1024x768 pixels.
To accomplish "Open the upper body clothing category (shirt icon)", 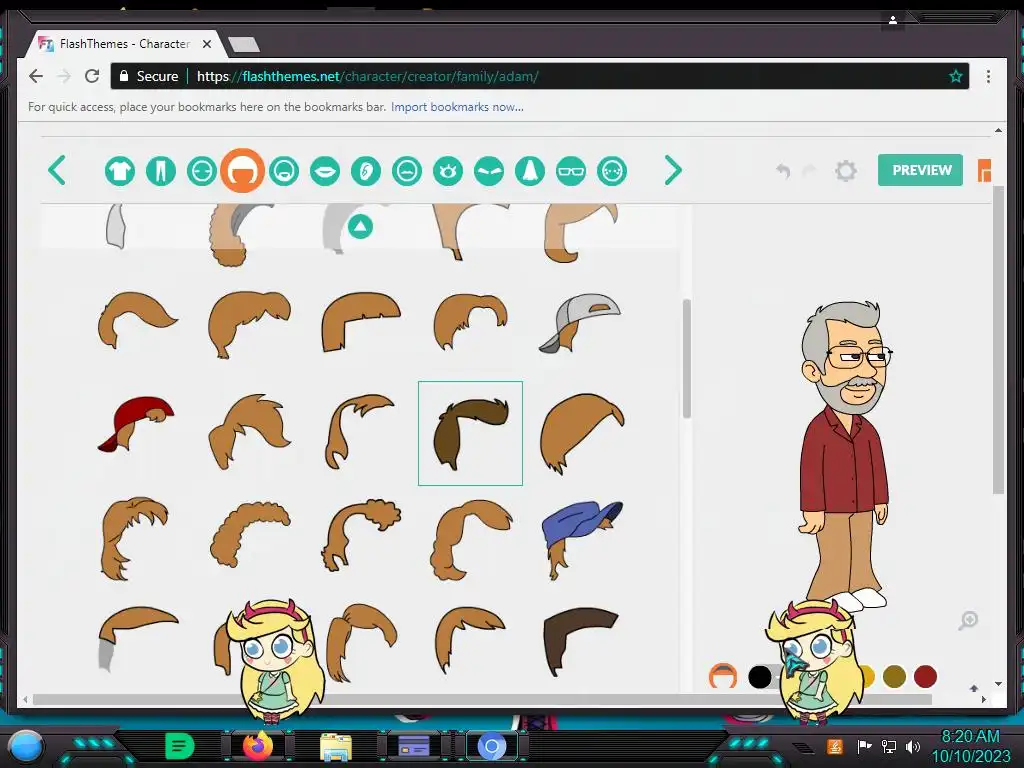I will click(120, 171).
